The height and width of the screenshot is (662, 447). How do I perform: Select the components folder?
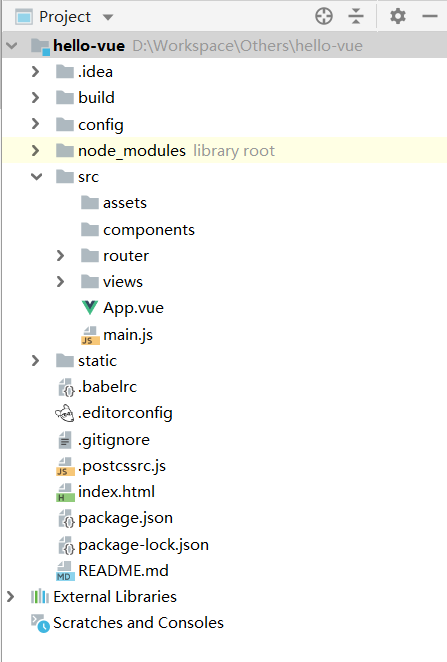[x=138, y=230]
